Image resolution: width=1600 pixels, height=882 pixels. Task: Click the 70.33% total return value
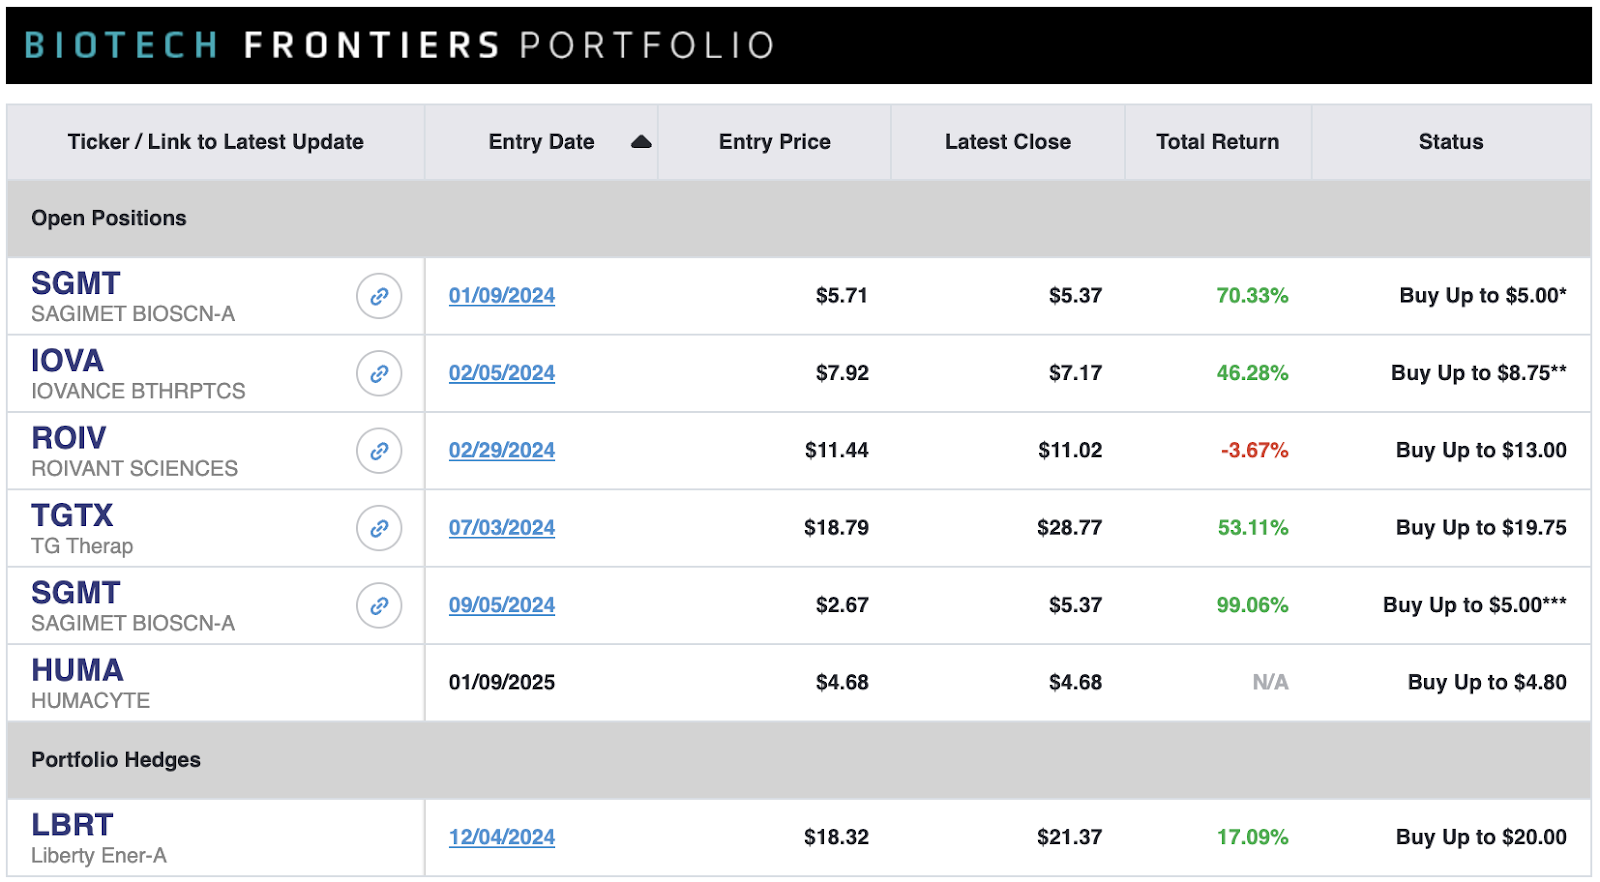point(1252,296)
